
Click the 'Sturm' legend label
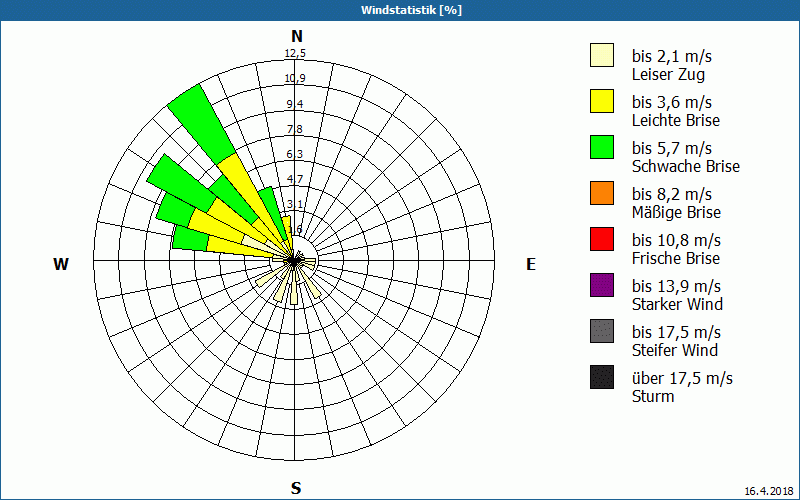click(x=653, y=396)
